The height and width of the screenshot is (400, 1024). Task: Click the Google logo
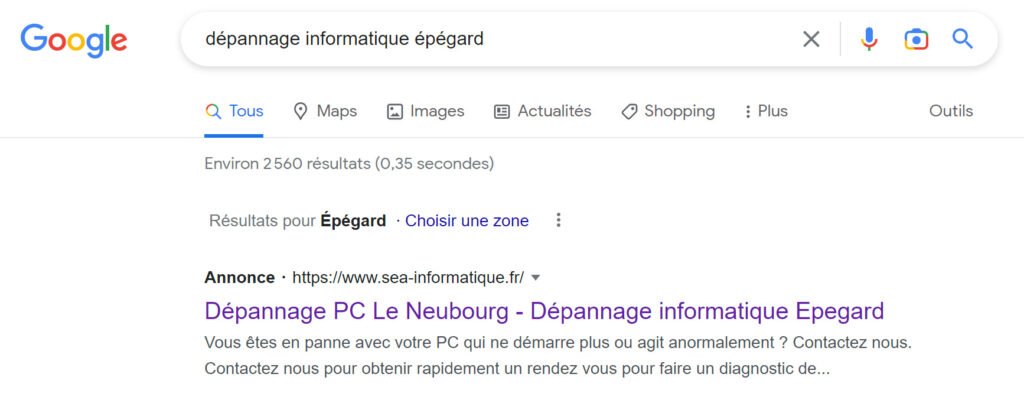74,41
